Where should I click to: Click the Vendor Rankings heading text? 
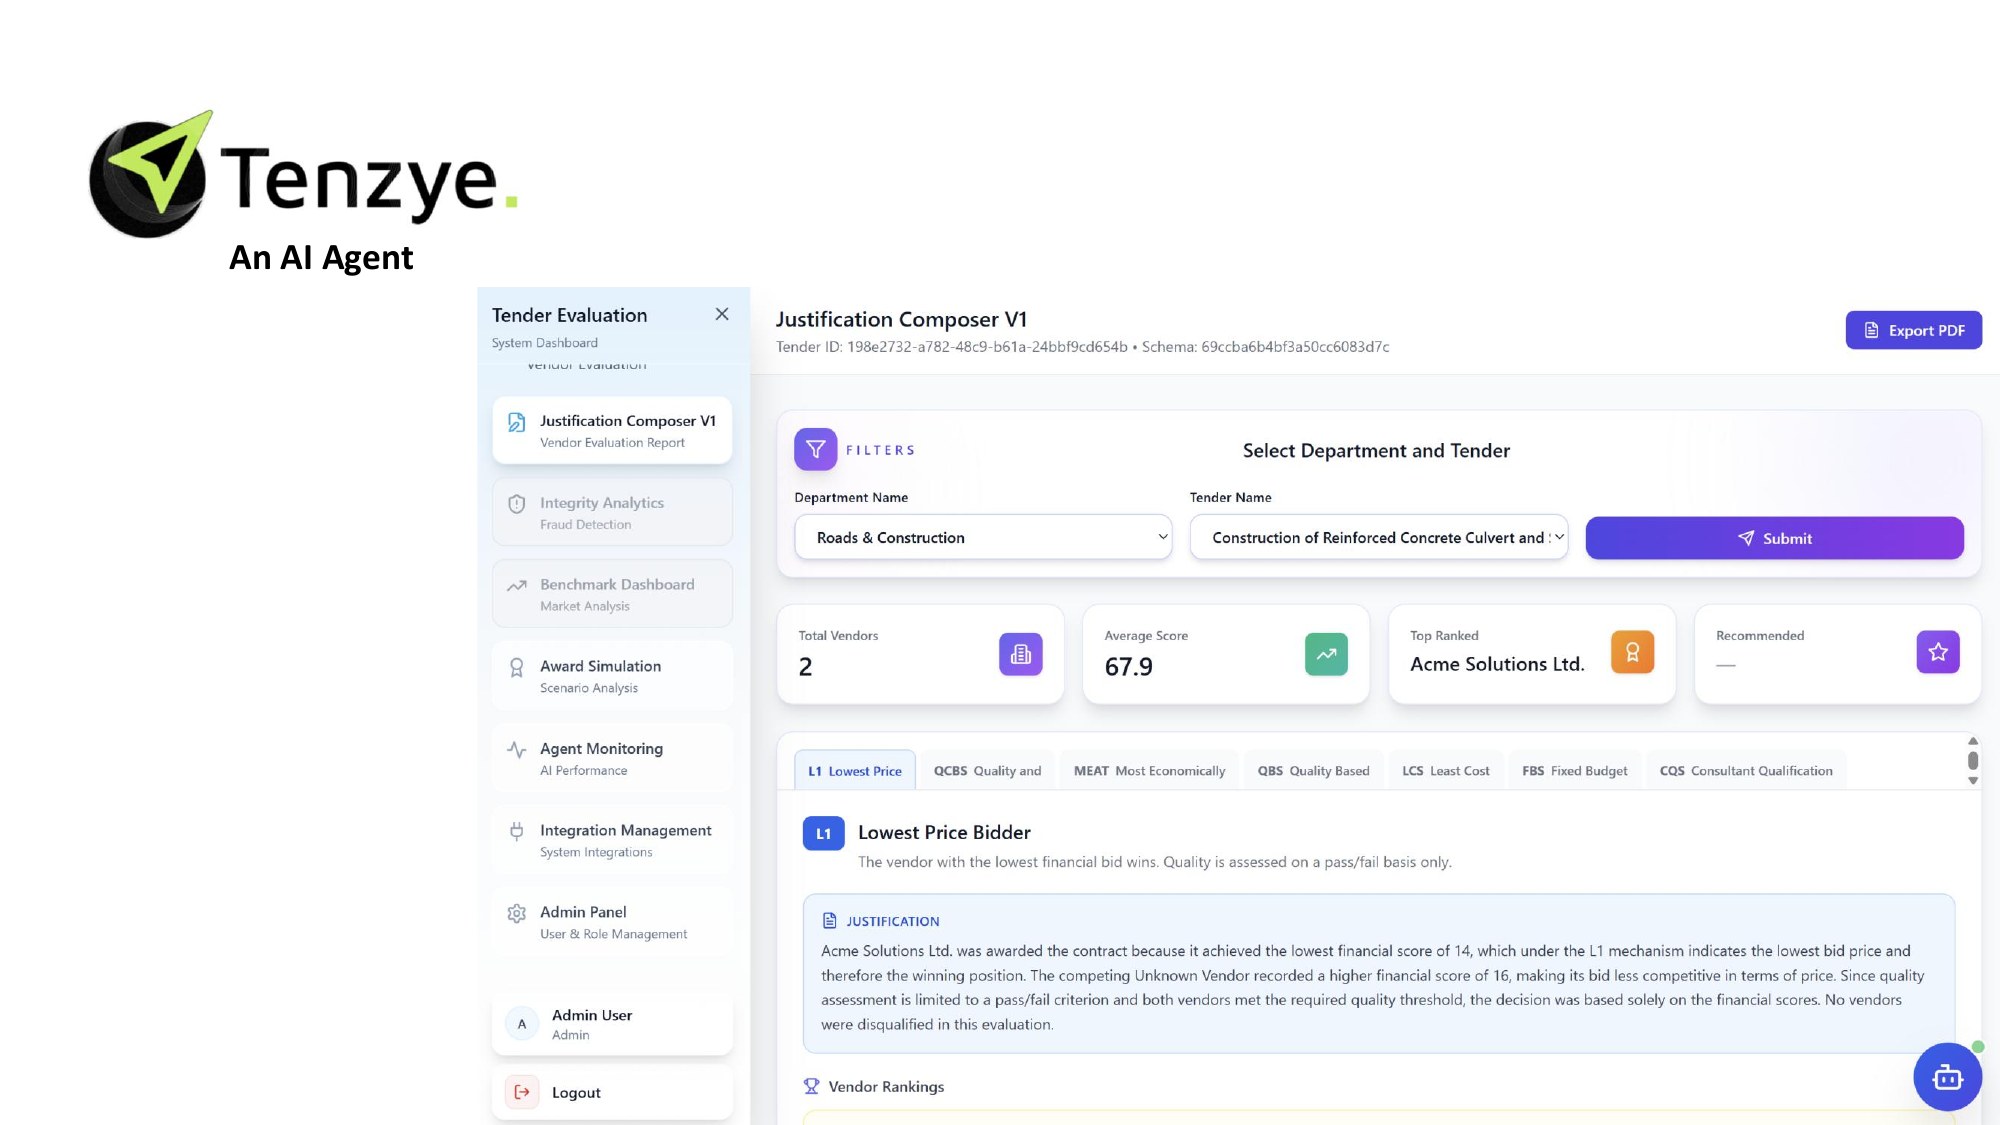point(886,1087)
